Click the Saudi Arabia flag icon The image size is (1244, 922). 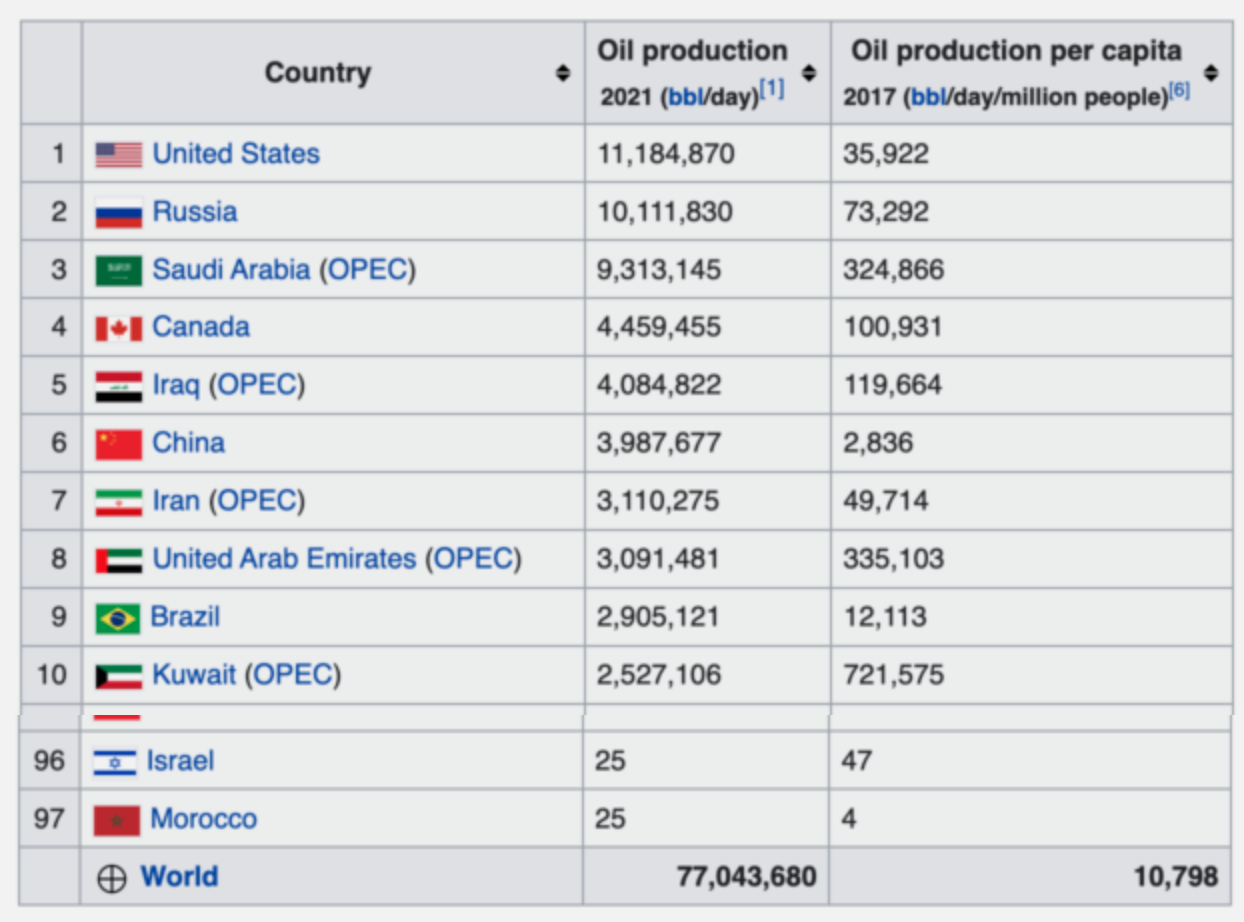[118, 270]
